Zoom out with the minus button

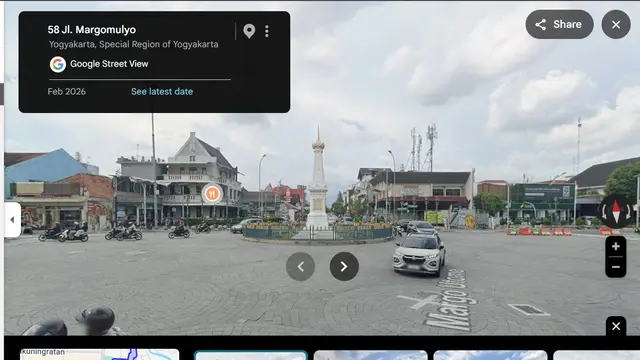[x=616, y=267]
